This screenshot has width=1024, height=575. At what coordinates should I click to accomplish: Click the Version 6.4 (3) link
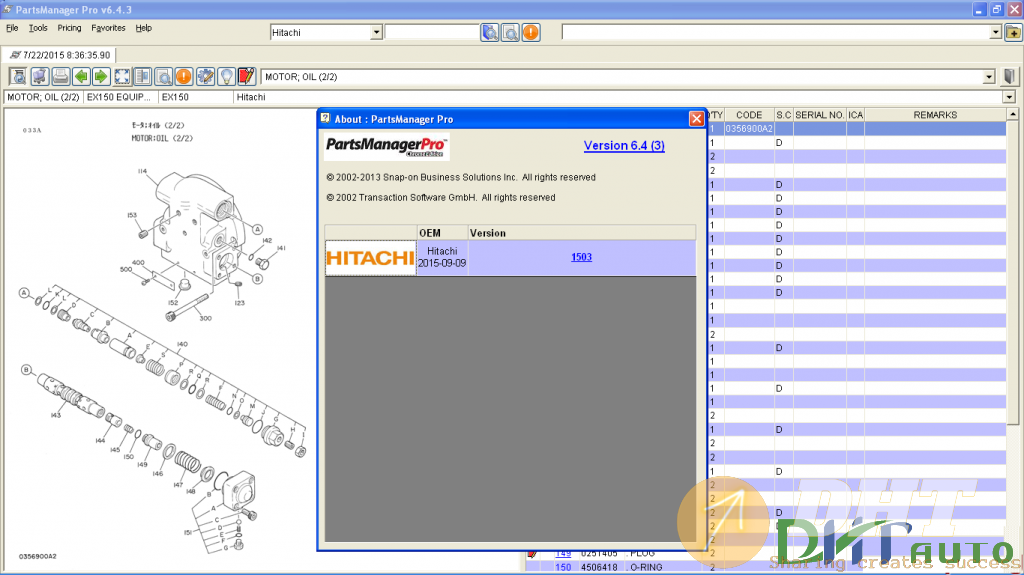point(624,146)
